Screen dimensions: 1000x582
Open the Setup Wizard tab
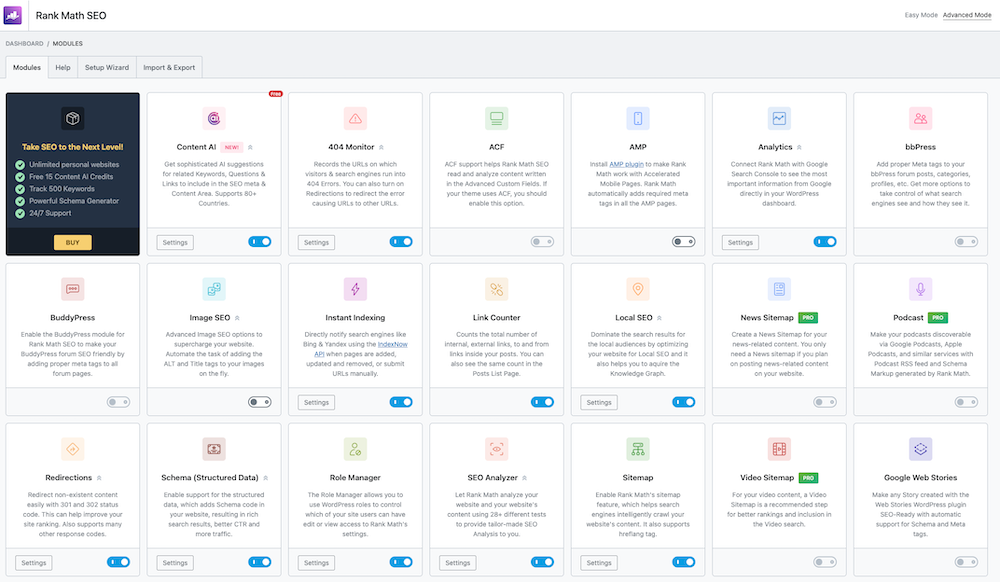coord(107,68)
